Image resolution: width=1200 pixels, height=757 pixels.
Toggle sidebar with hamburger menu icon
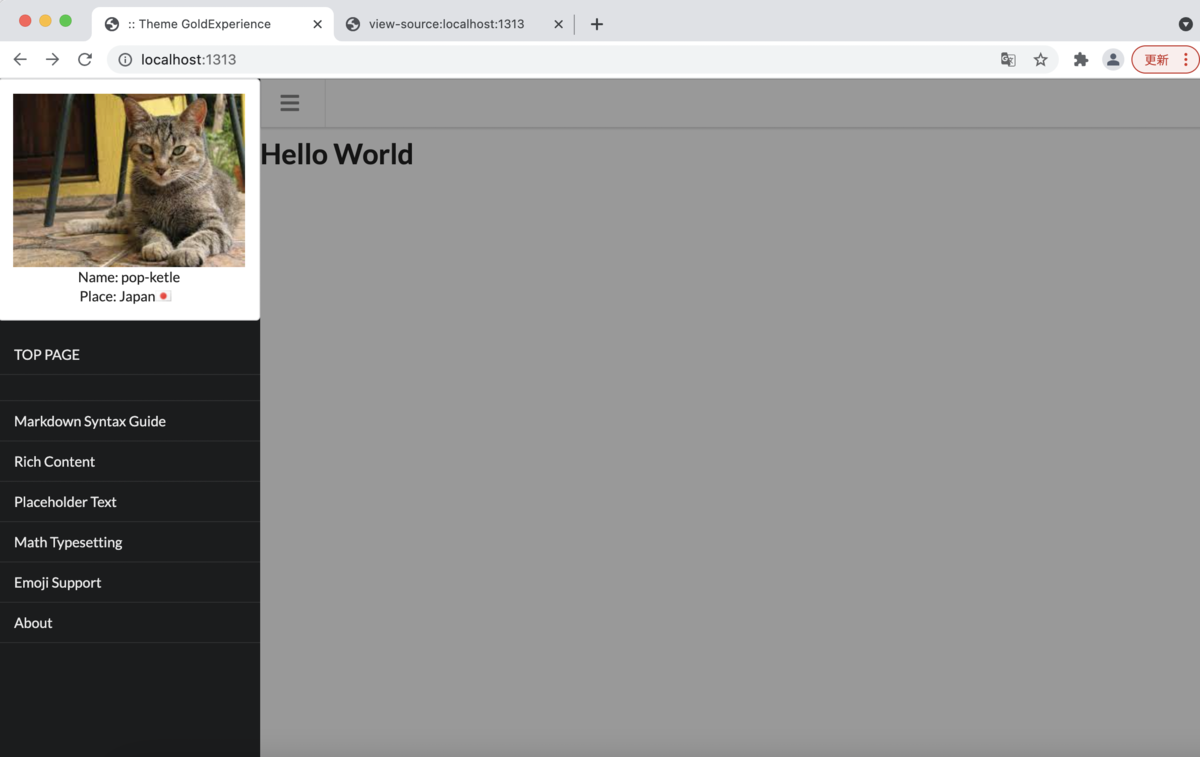click(x=289, y=103)
